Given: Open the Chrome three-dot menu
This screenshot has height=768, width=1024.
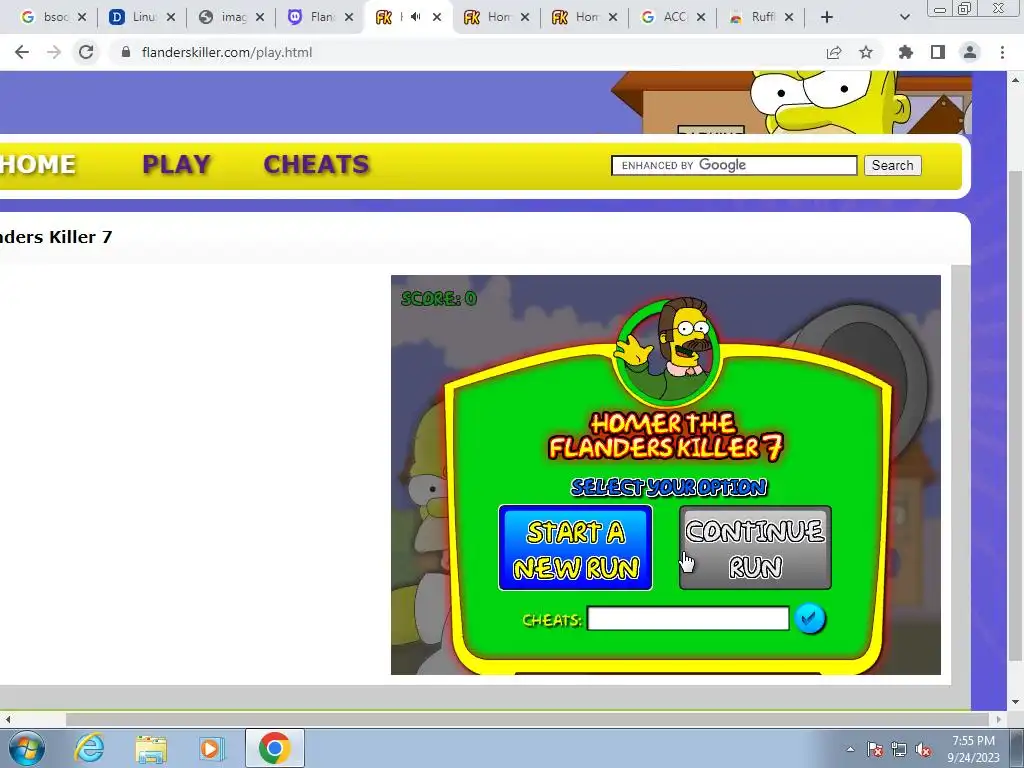Looking at the screenshot, I should pos(1002,52).
